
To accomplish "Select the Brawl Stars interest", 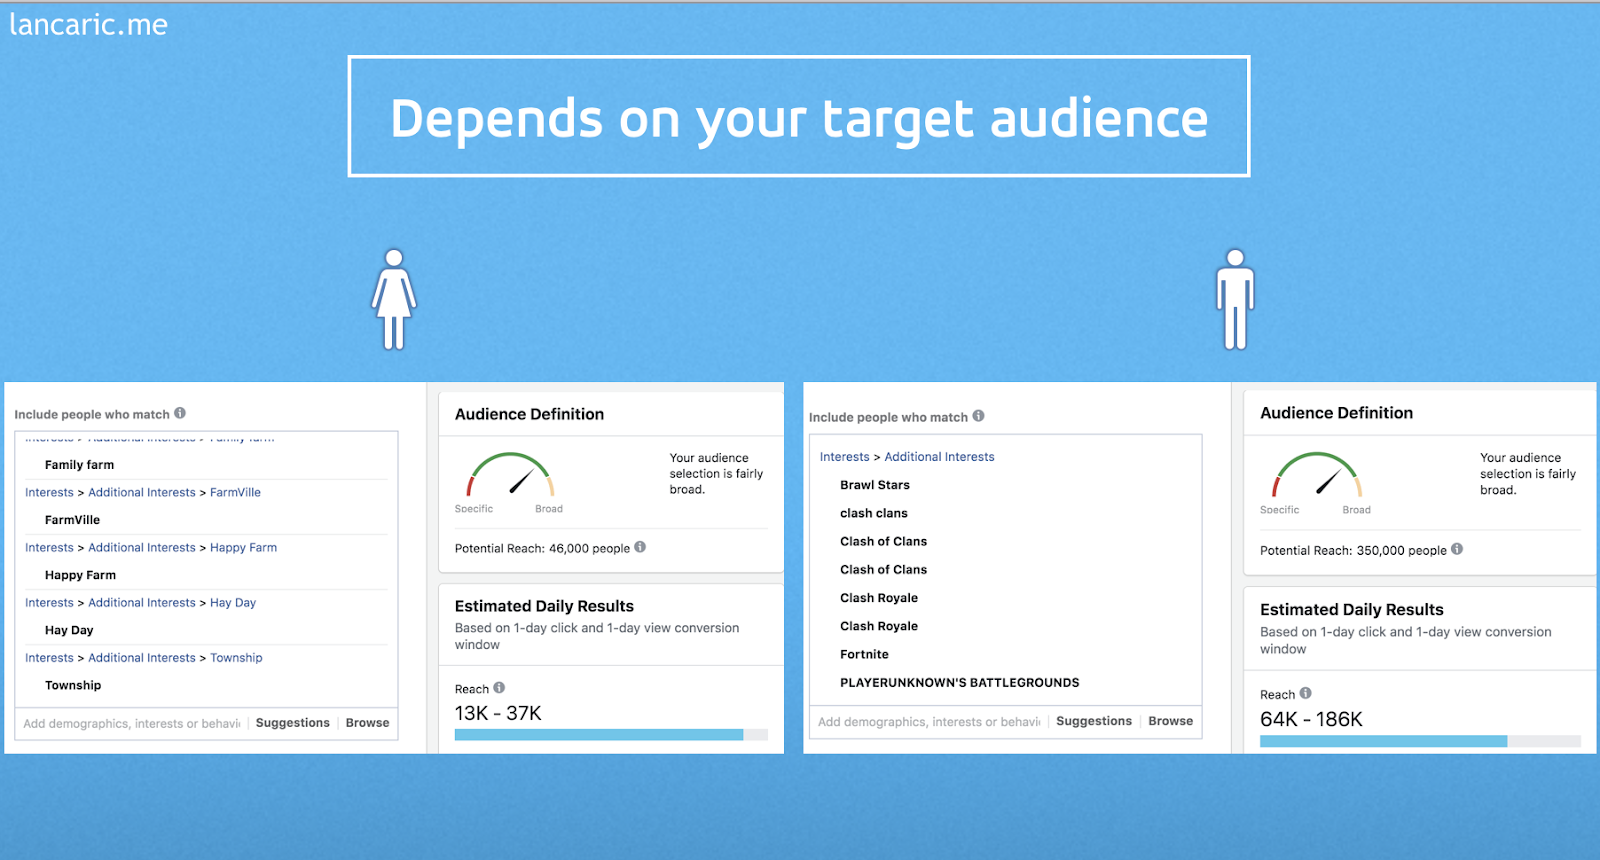I will [875, 485].
